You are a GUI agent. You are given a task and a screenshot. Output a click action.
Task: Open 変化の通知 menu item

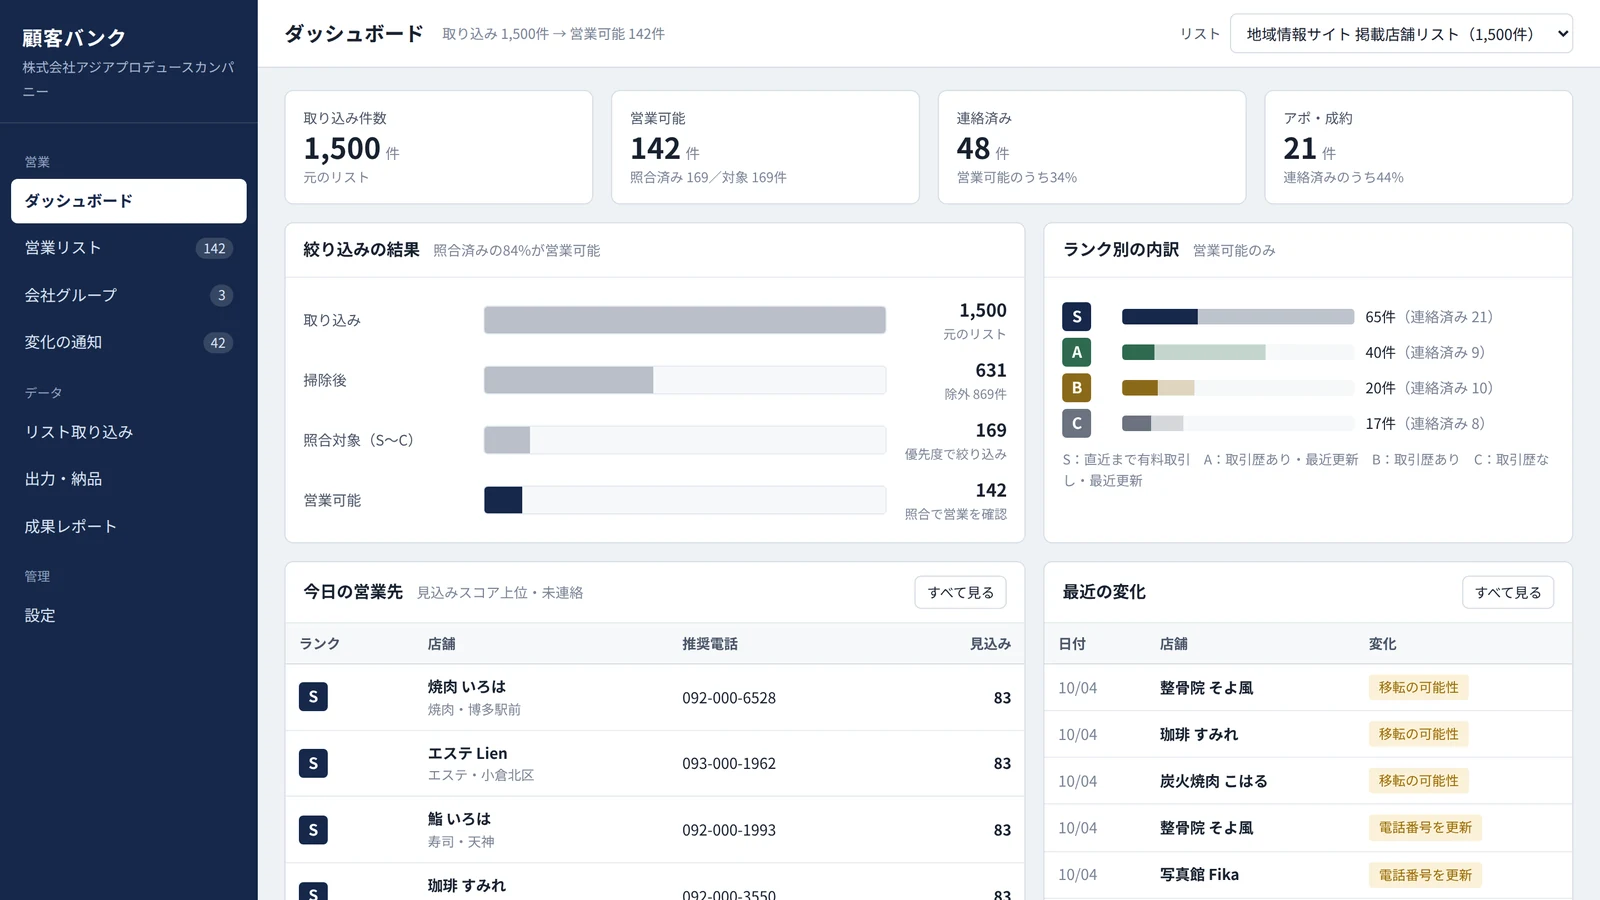(129, 342)
